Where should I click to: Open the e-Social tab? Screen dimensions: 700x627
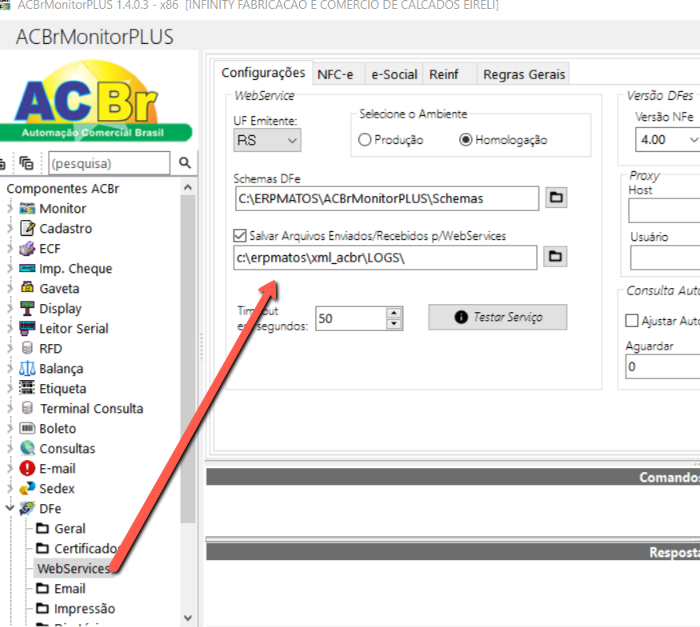coord(394,74)
